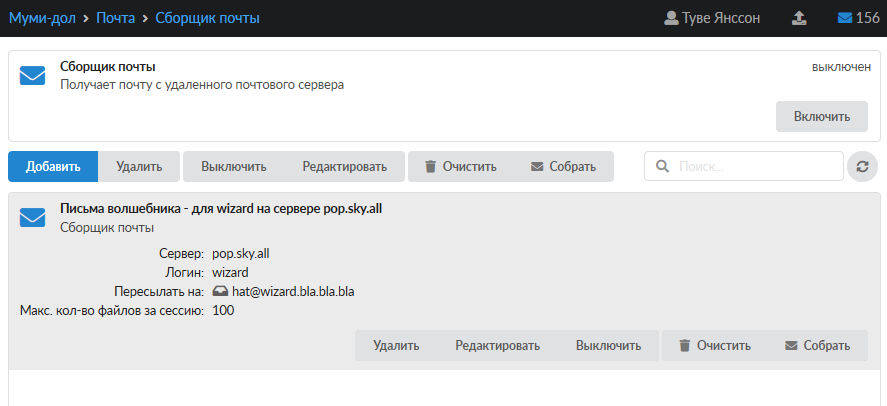Disable the wizard collector via Выключить
The image size is (887, 406).
coord(608,346)
